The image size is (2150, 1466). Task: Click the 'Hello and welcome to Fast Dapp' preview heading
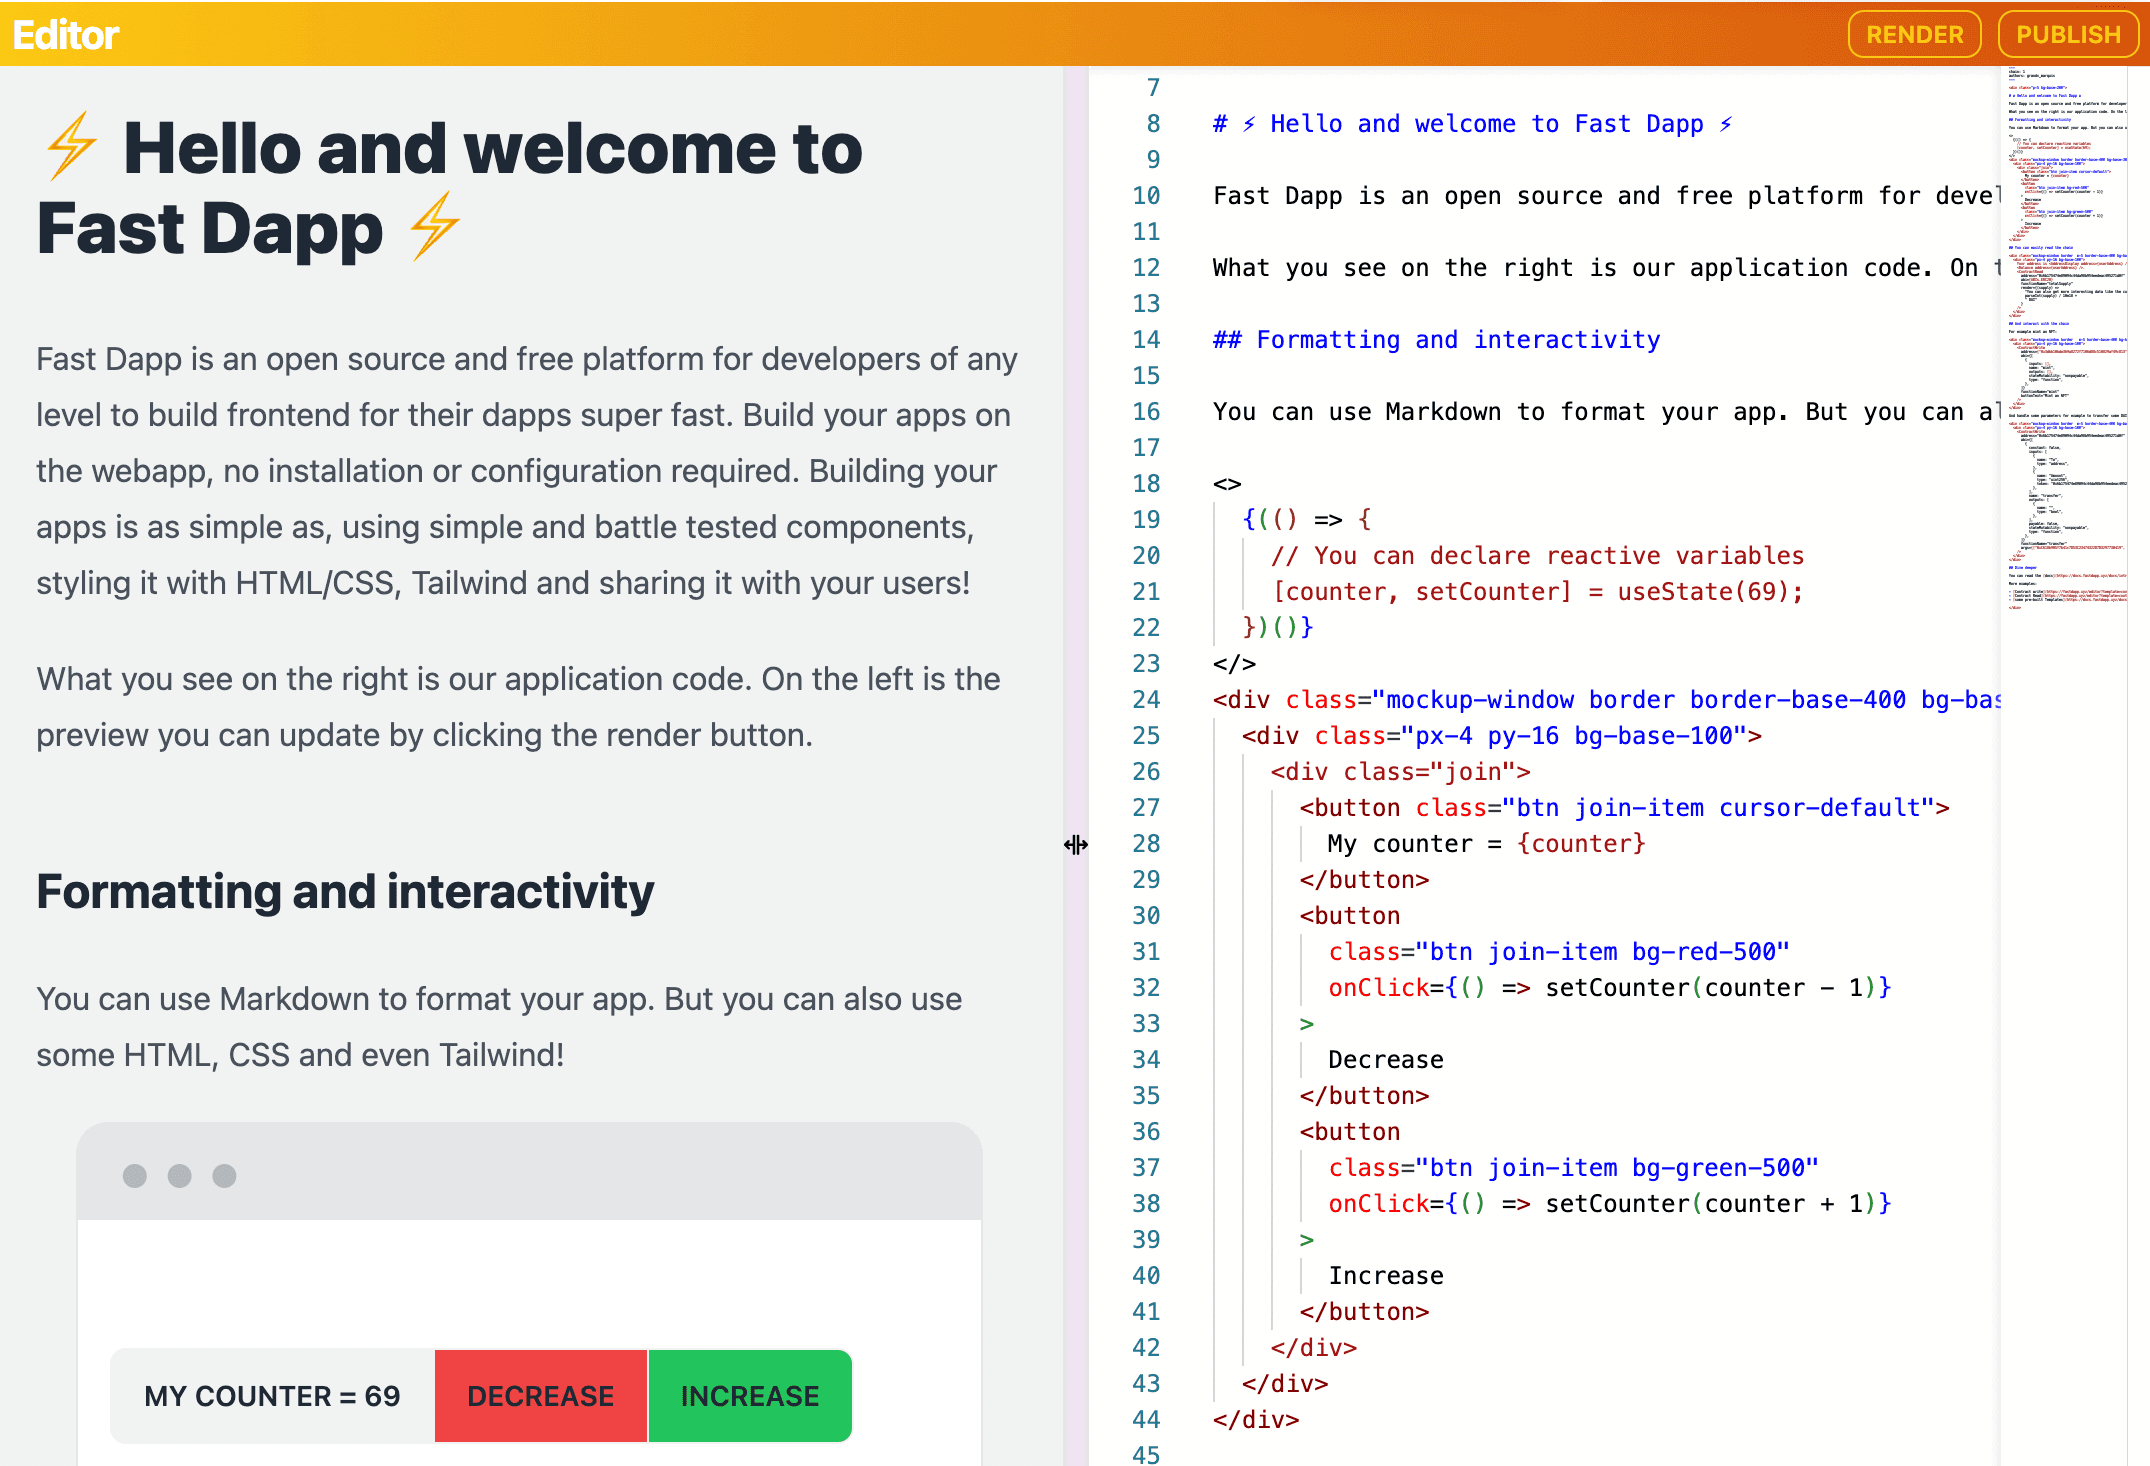pos(450,188)
